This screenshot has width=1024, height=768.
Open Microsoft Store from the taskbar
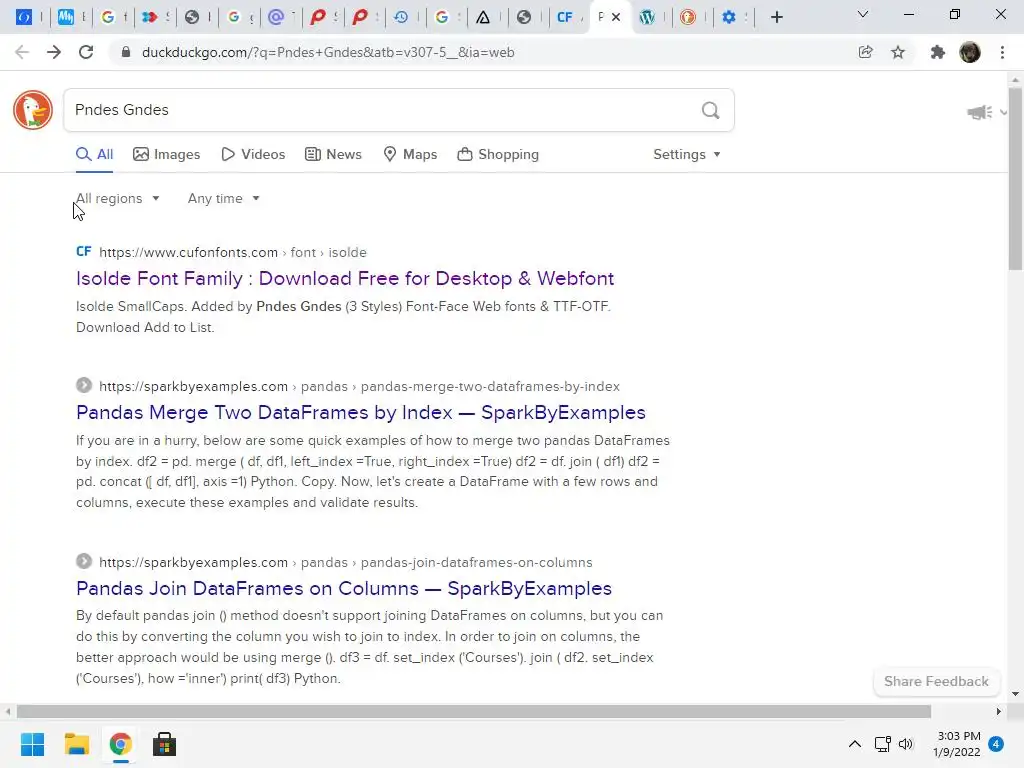tap(164, 744)
